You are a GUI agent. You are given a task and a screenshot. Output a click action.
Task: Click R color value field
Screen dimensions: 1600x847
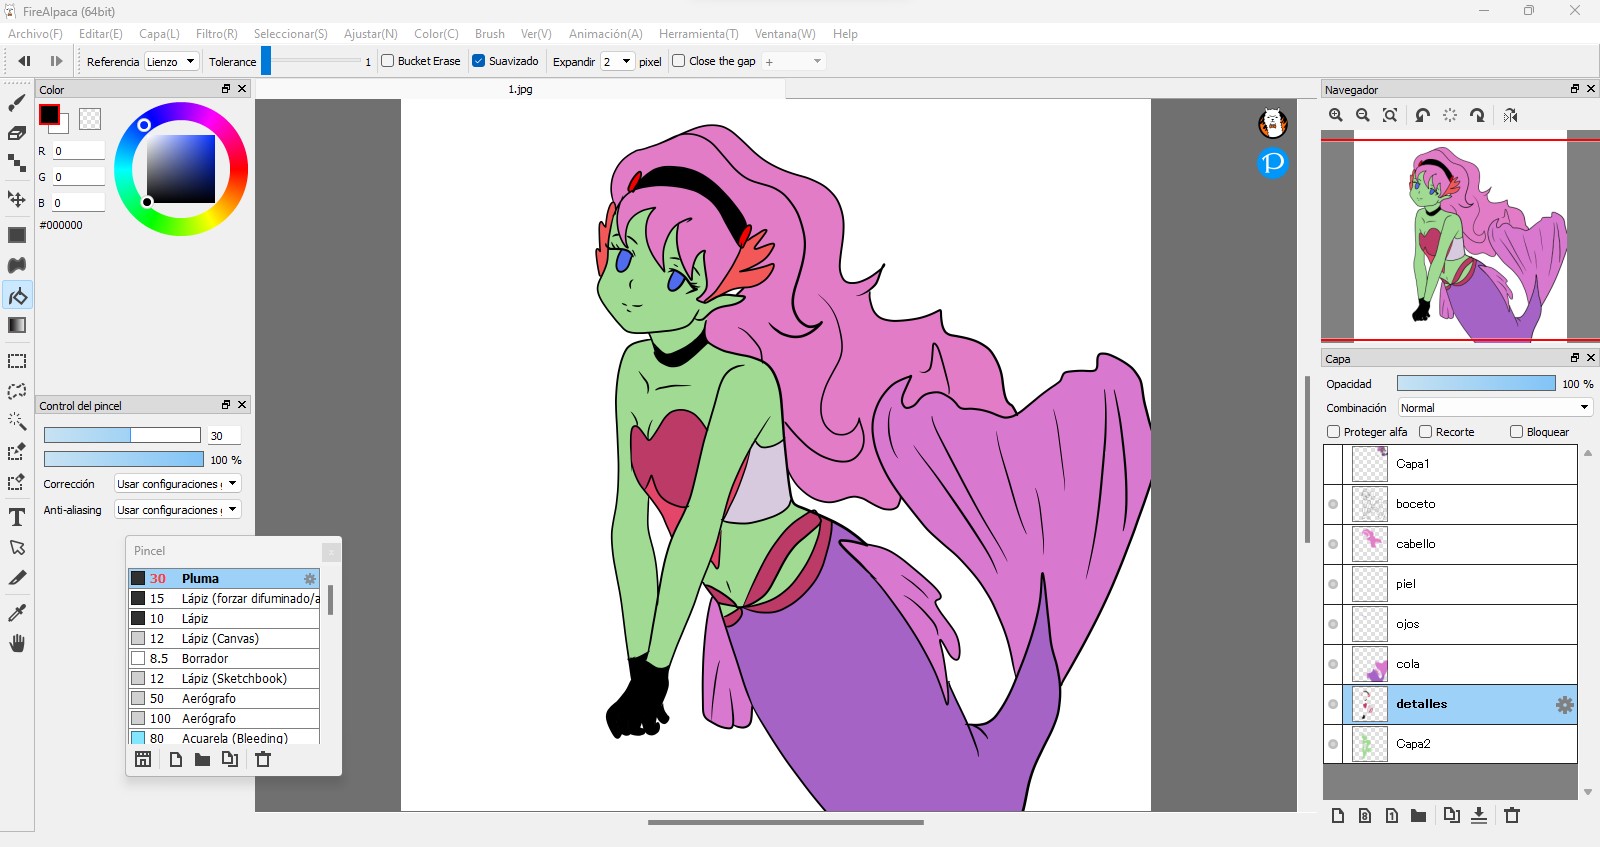pyautogui.click(x=78, y=151)
